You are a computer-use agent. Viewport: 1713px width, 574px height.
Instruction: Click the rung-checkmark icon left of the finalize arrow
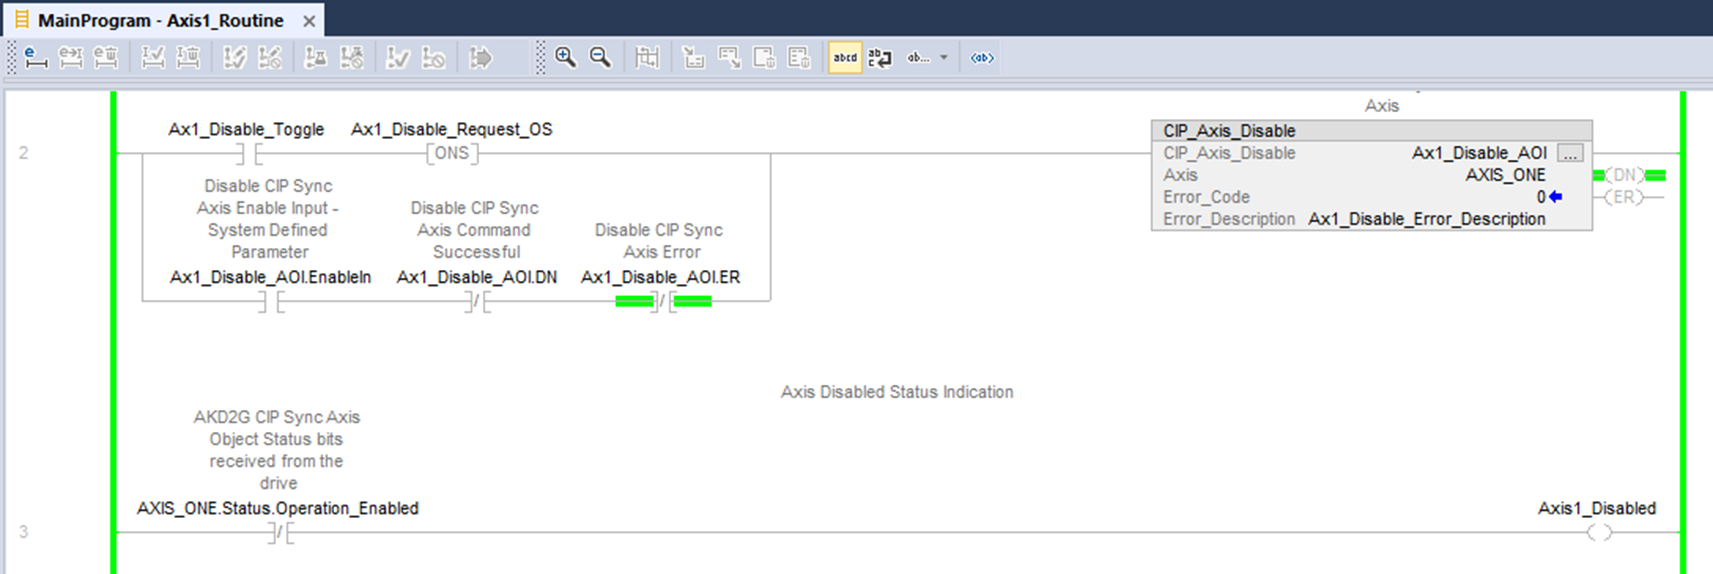pos(398,58)
